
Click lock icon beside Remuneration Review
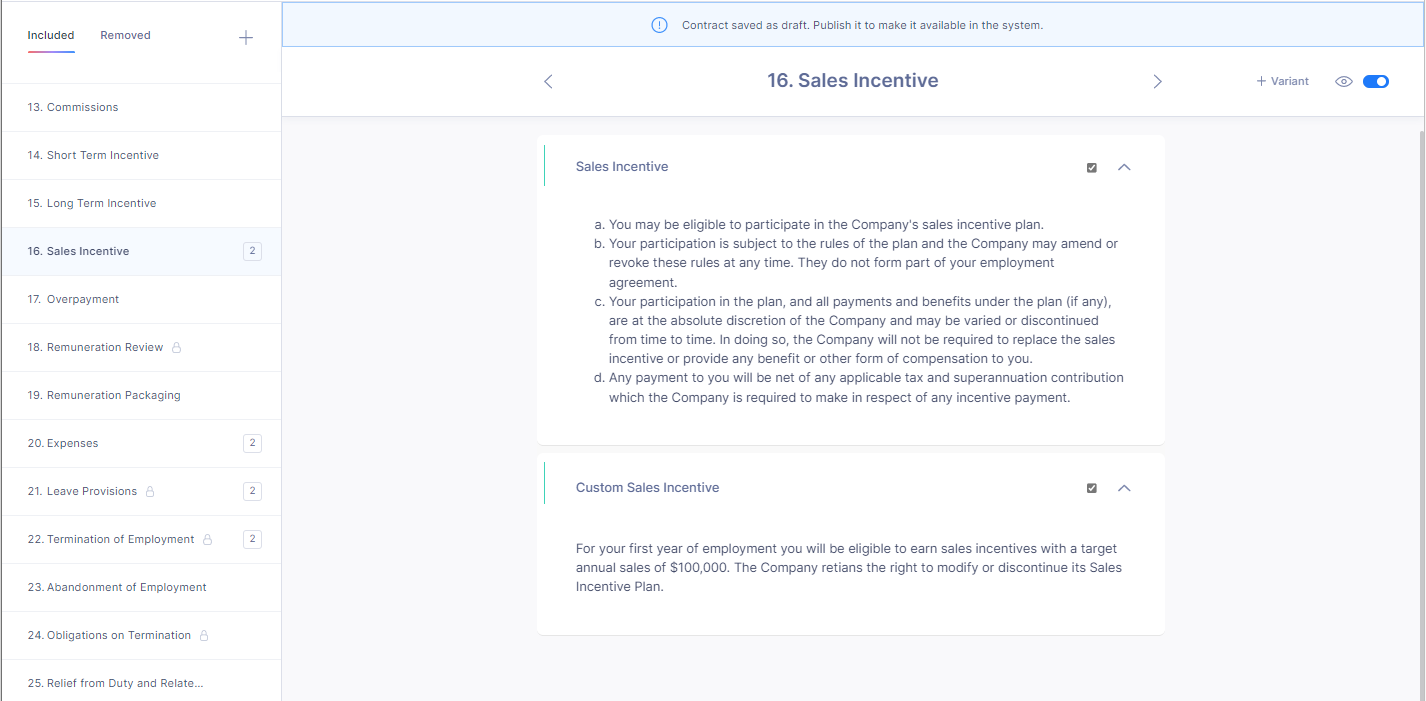tap(177, 348)
